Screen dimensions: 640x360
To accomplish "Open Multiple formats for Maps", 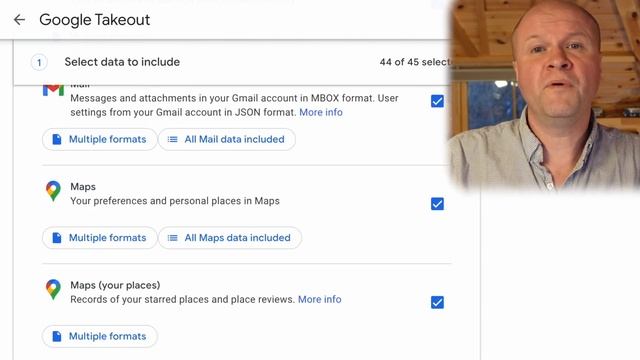I will (100, 238).
